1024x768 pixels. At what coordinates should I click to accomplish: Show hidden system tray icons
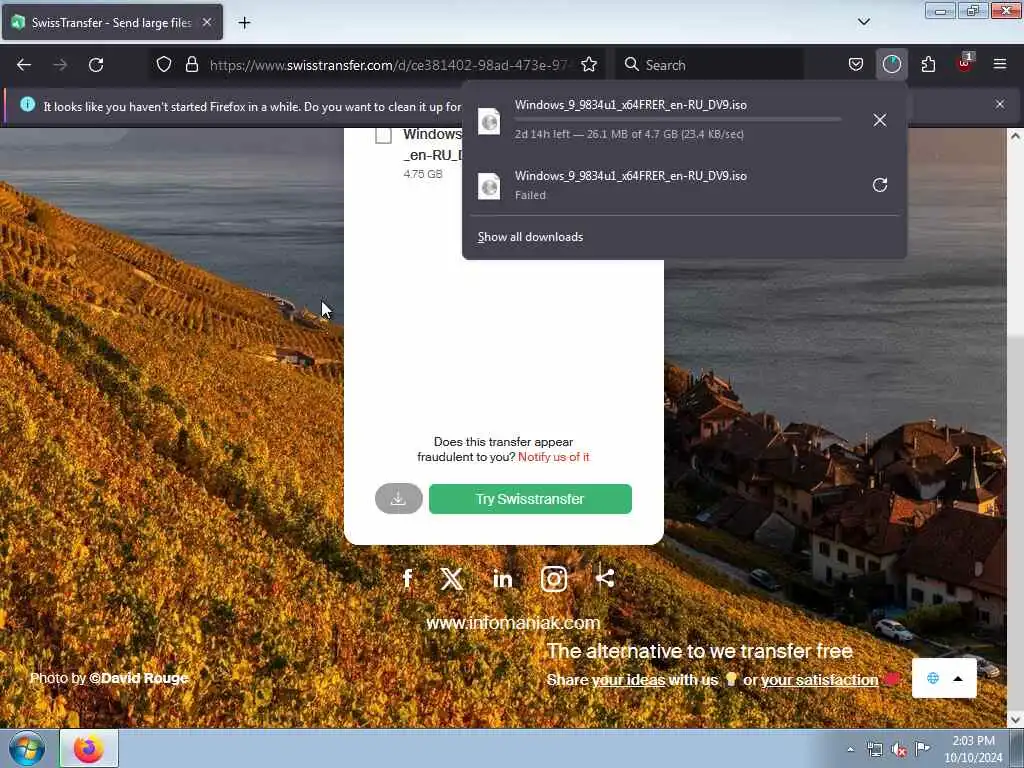850,750
